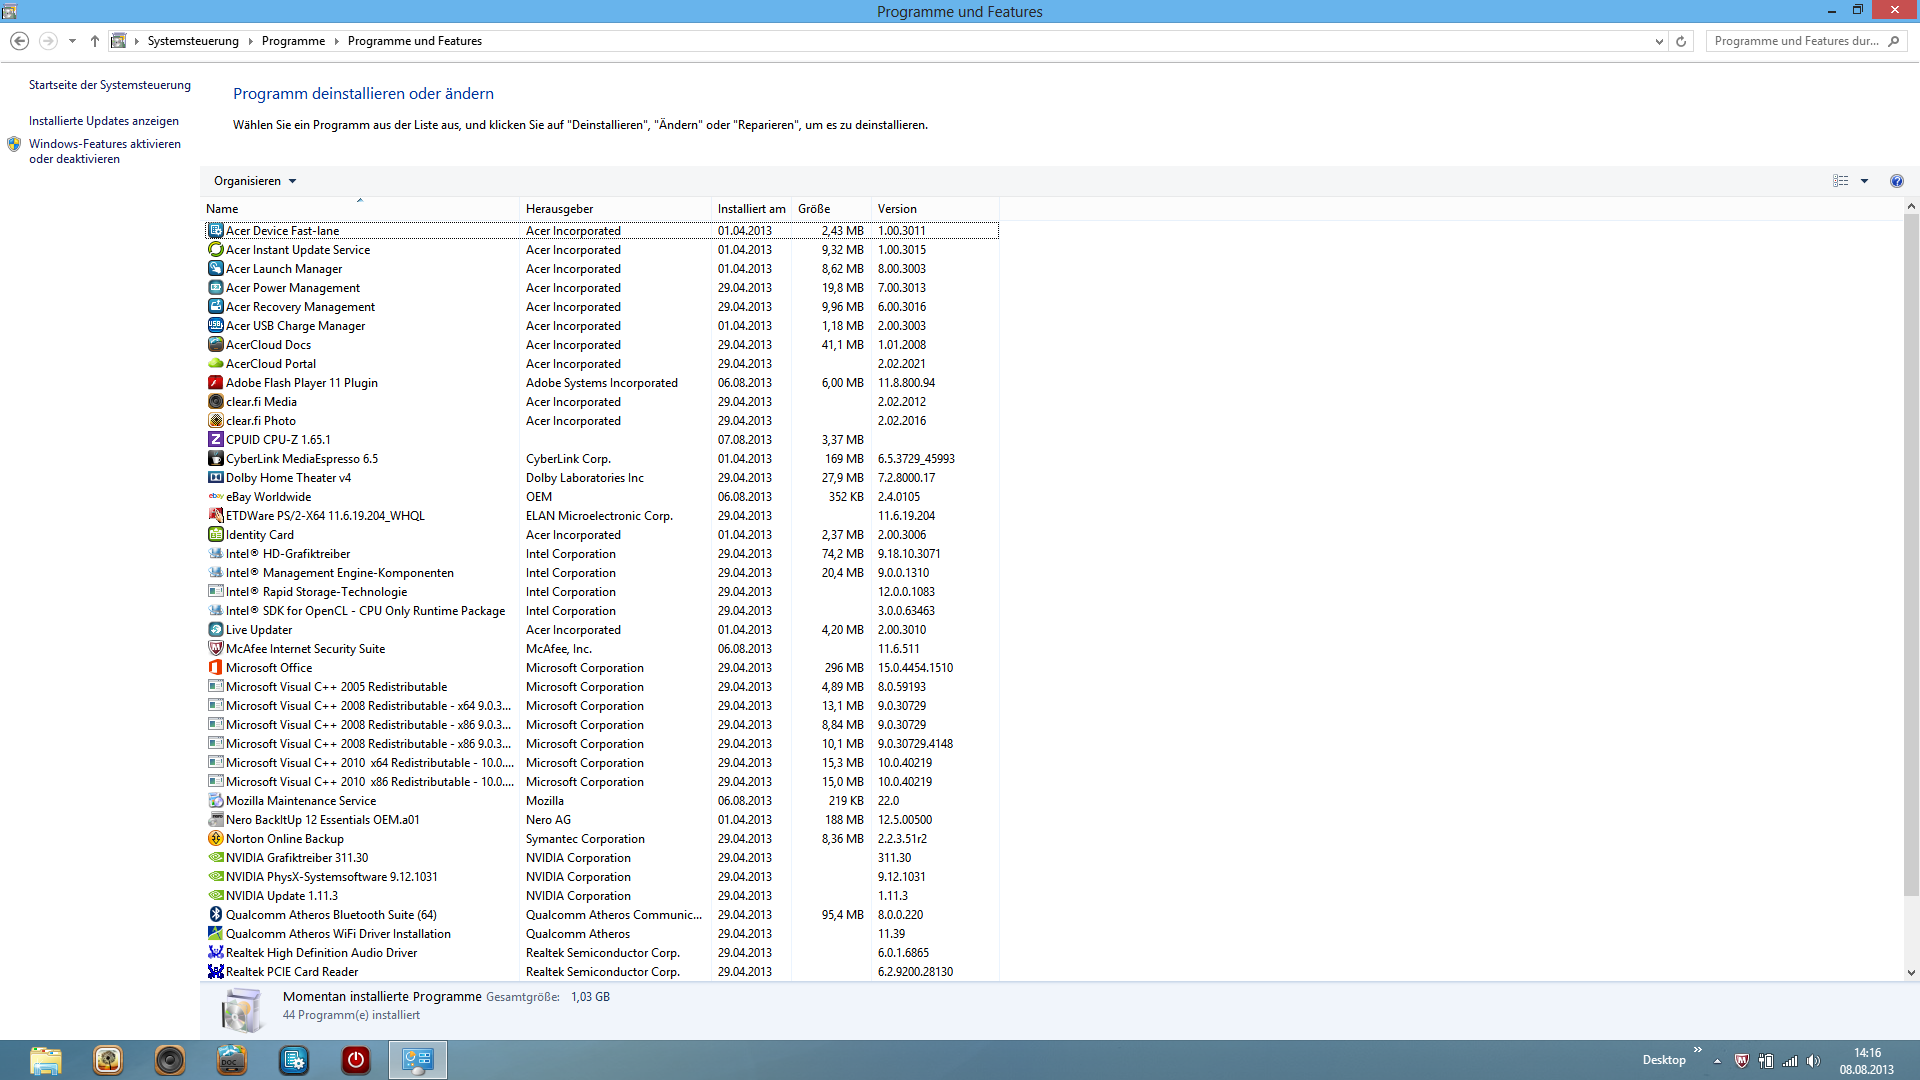This screenshot has height=1080, width=1920.
Task: Go back with the back arrow
Action: tap(19, 41)
